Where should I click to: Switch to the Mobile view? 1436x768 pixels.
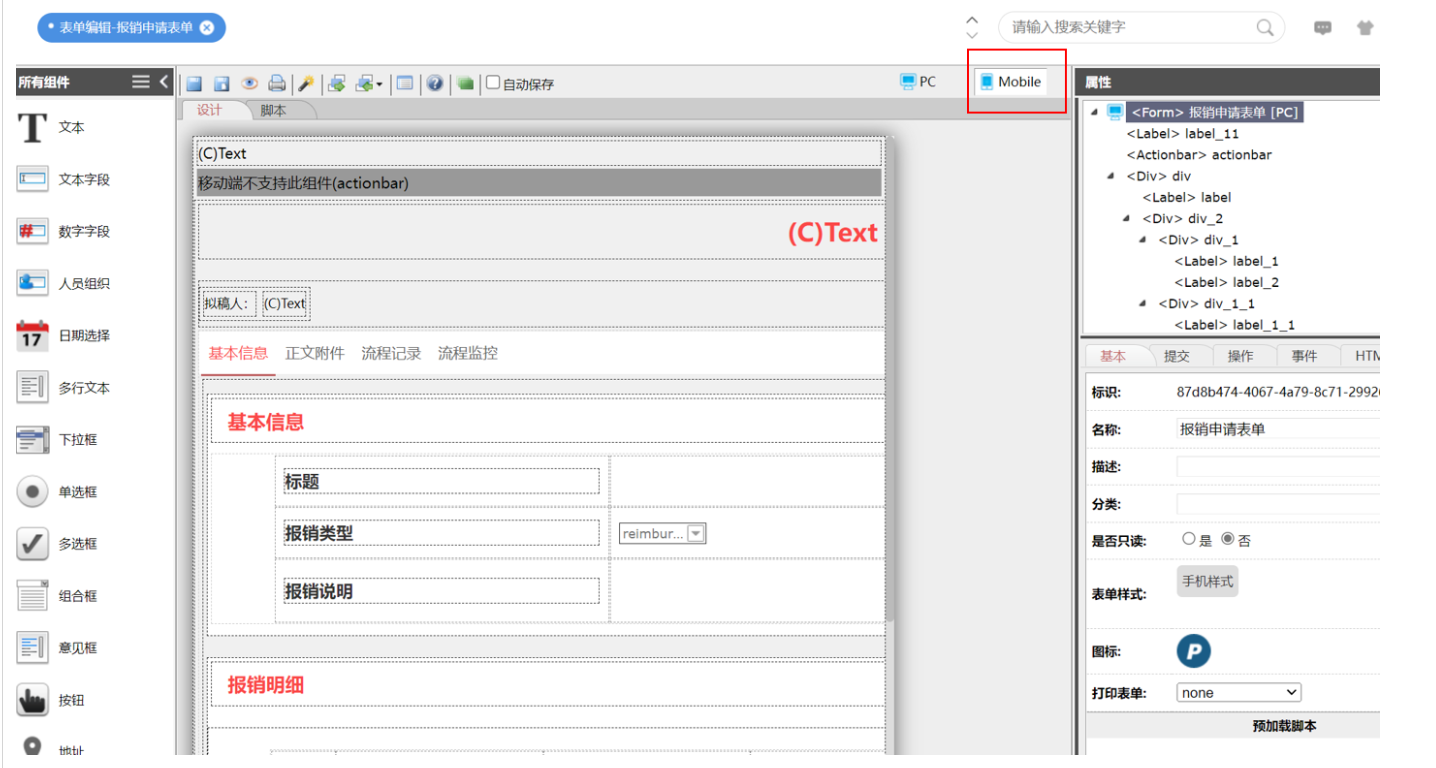click(1010, 82)
